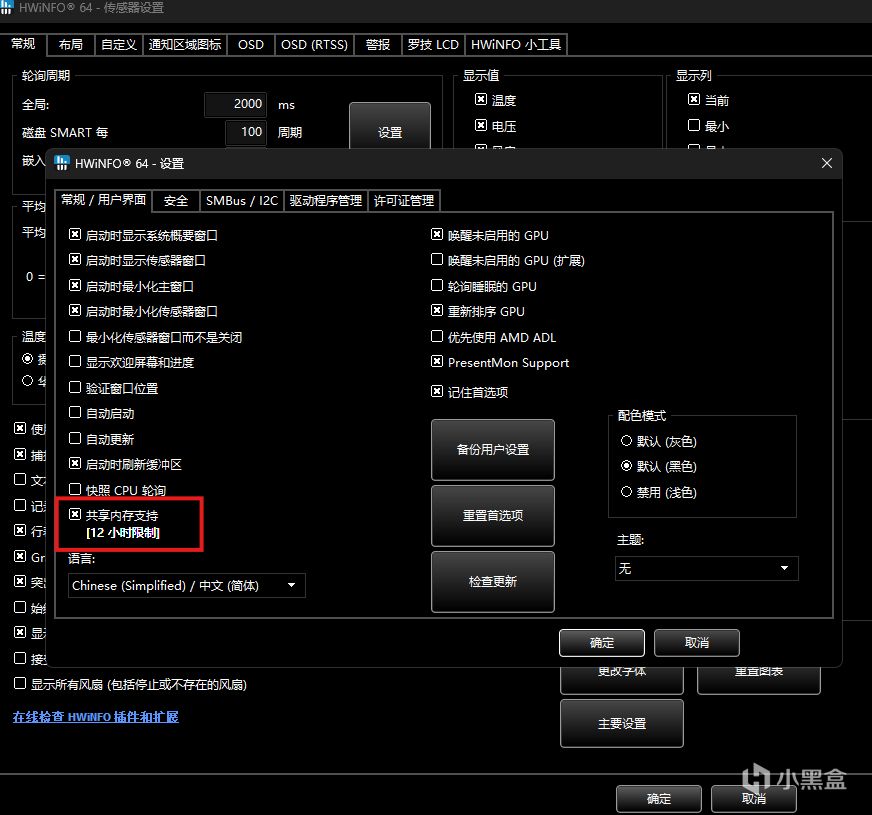The height and width of the screenshot is (815, 872).
Task: Open the 布局 tab in sensor settings
Action: click(71, 44)
